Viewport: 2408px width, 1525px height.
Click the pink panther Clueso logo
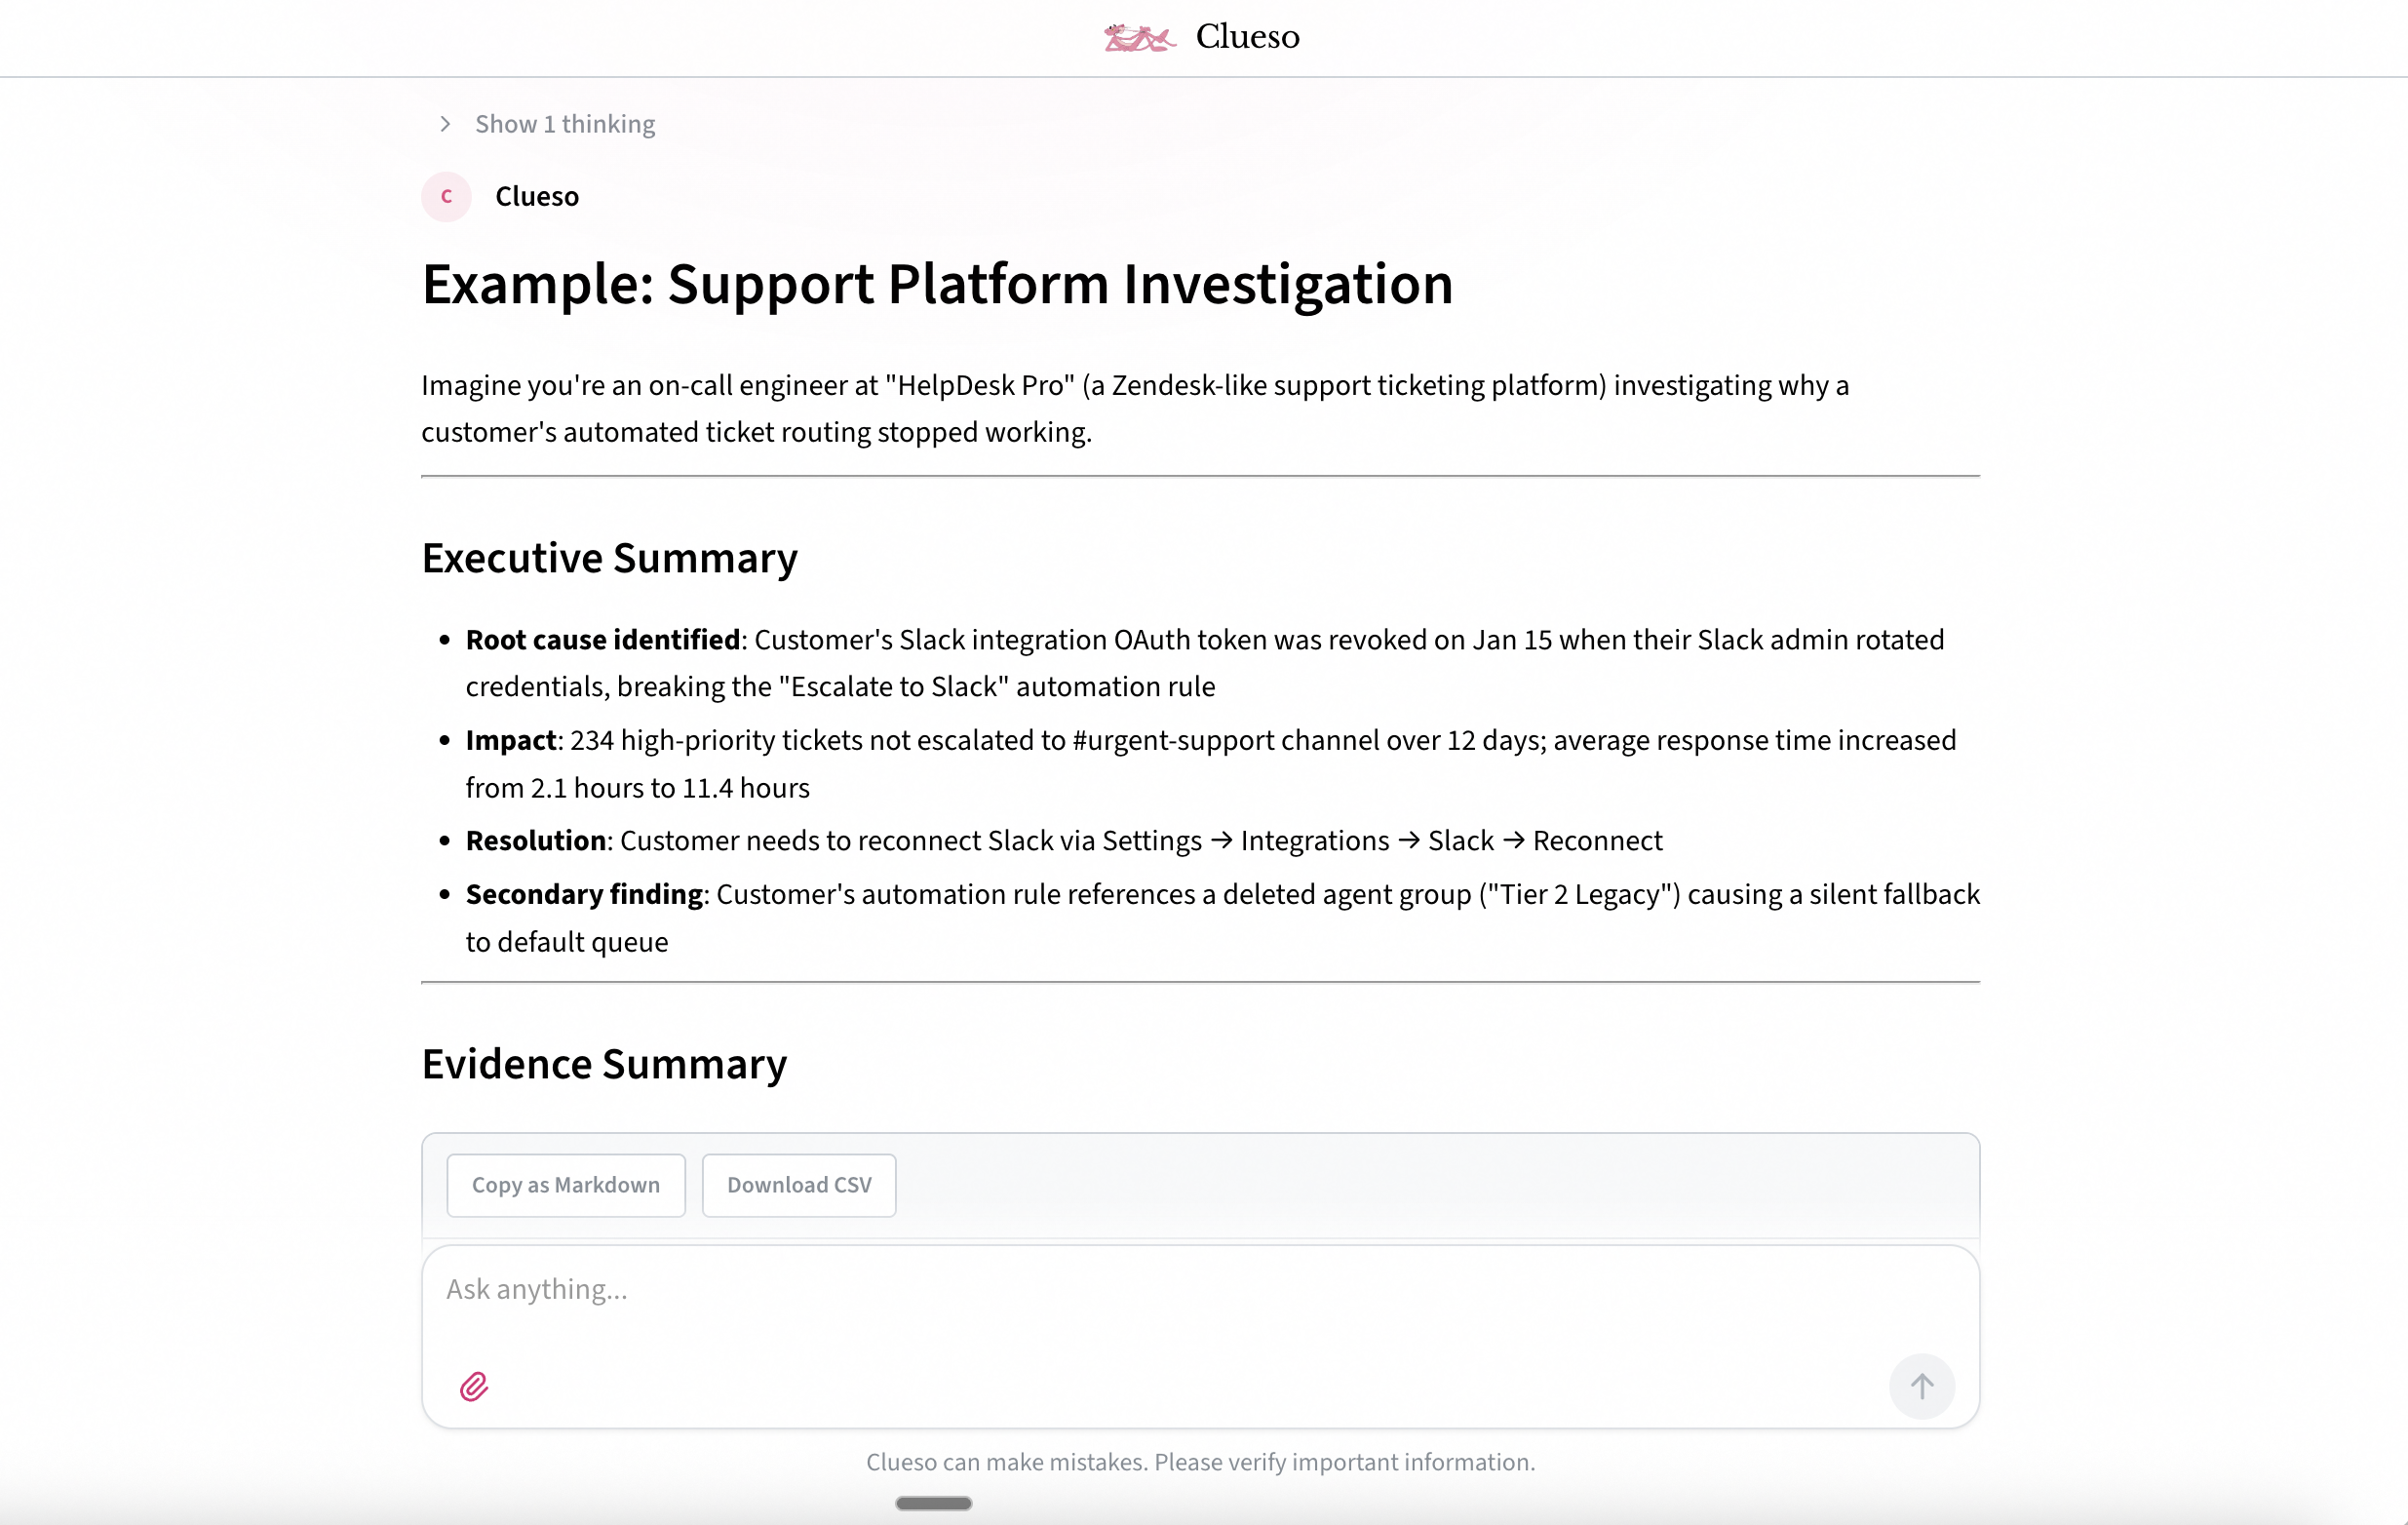coord(1139,38)
